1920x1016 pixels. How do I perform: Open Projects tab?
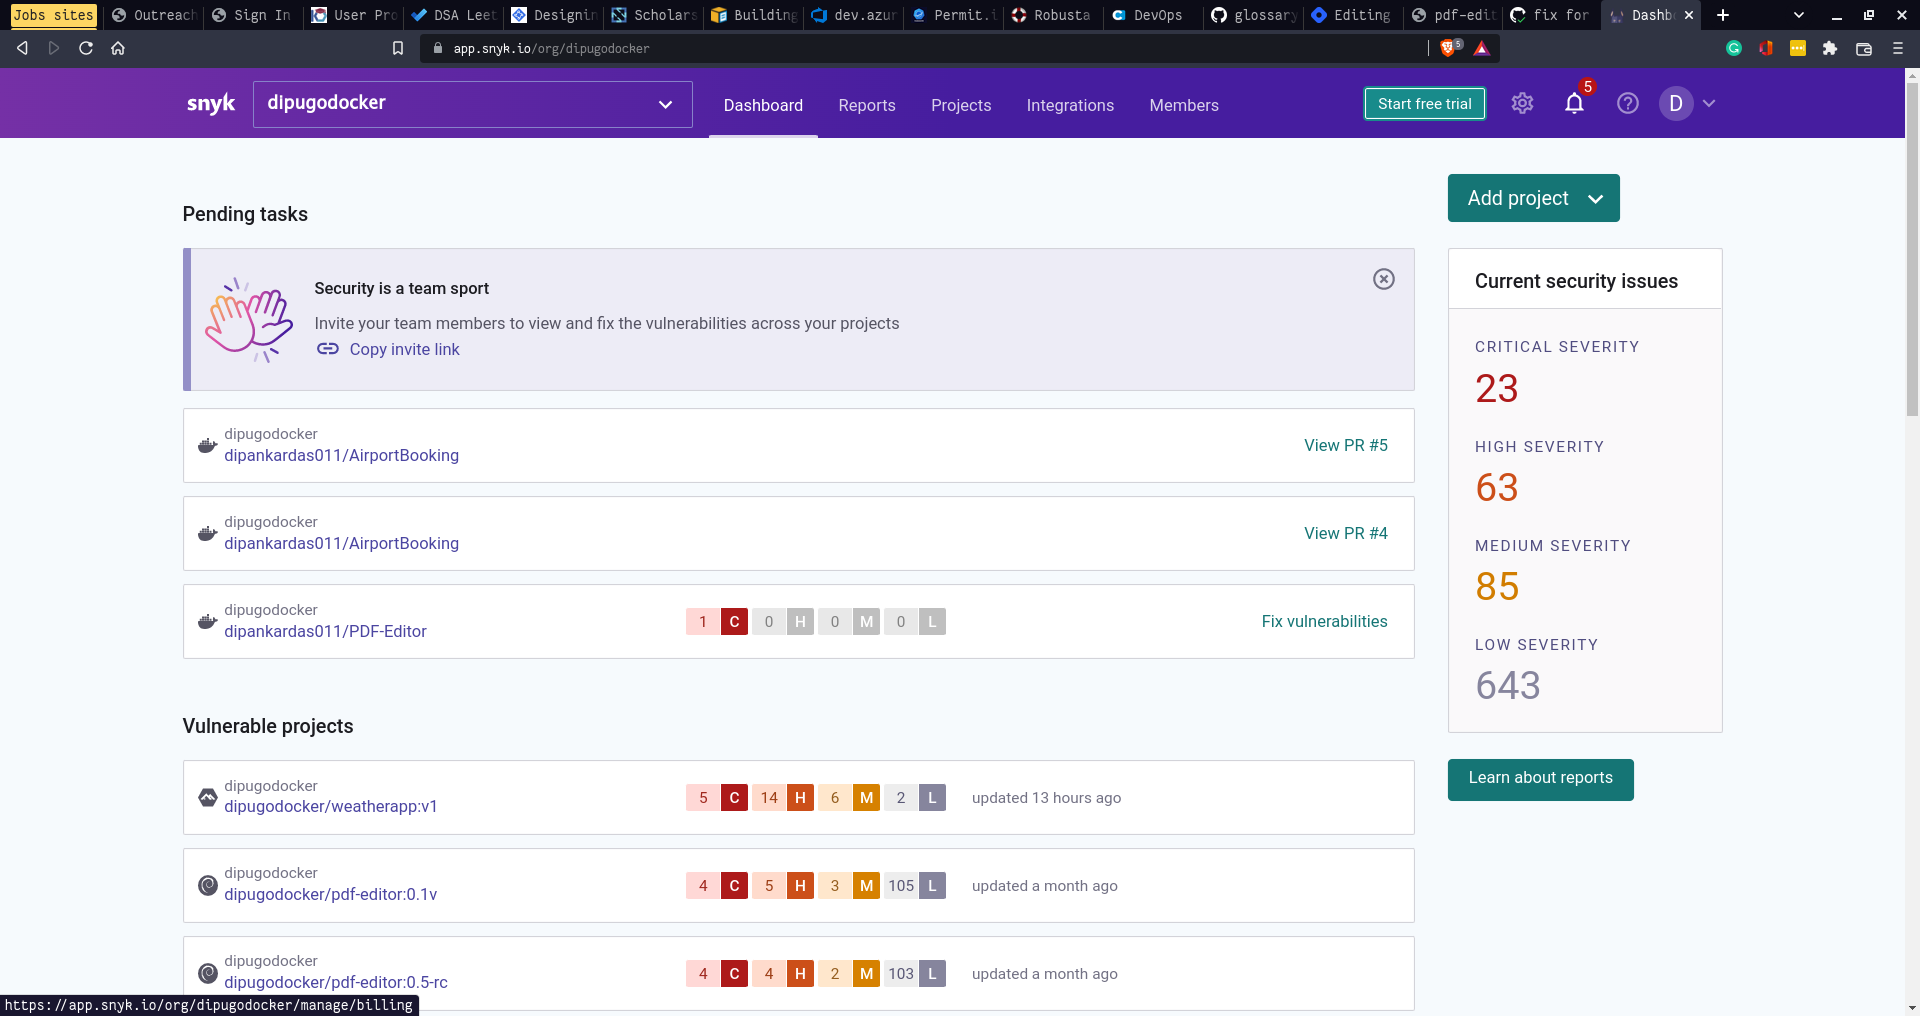click(x=961, y=105)
